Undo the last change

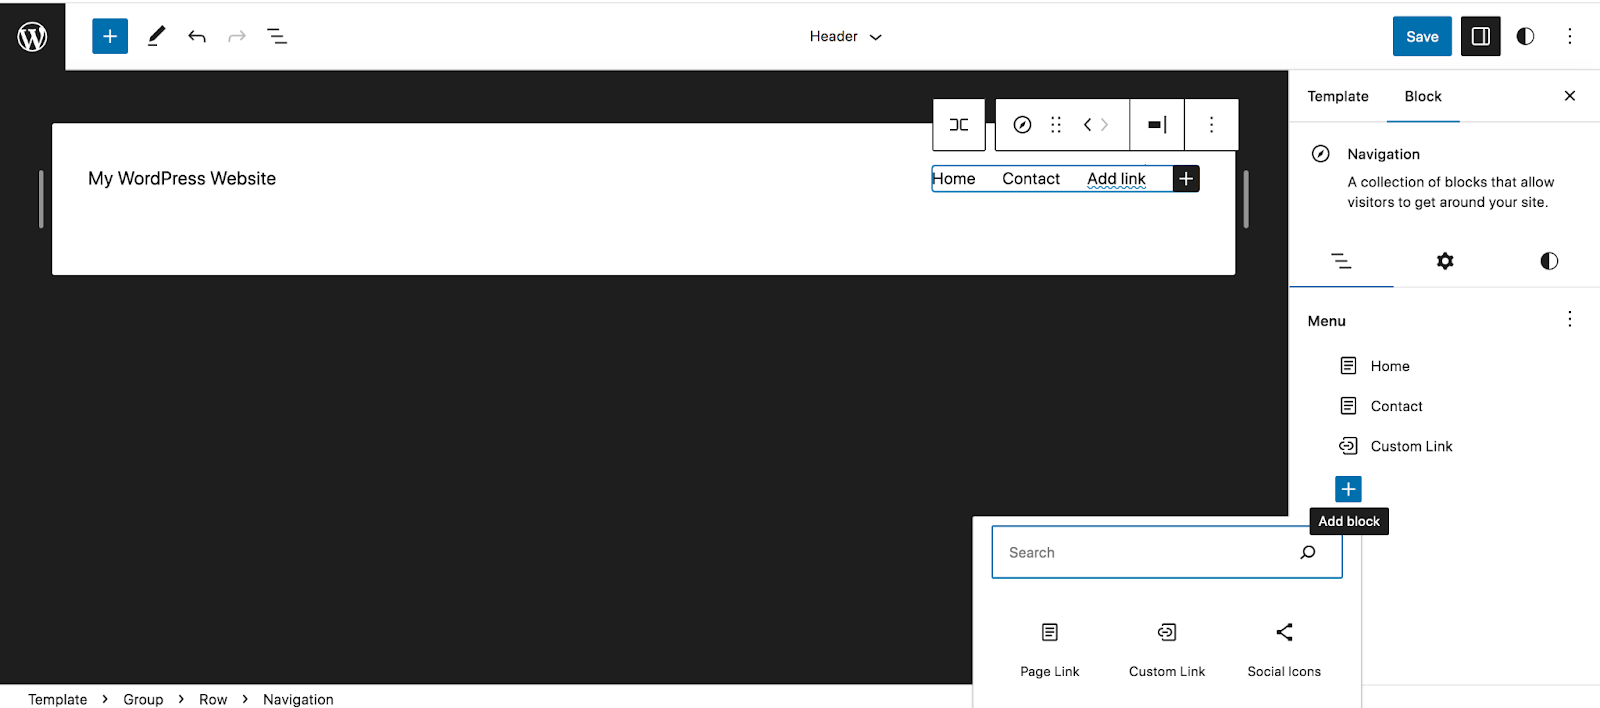197,37
